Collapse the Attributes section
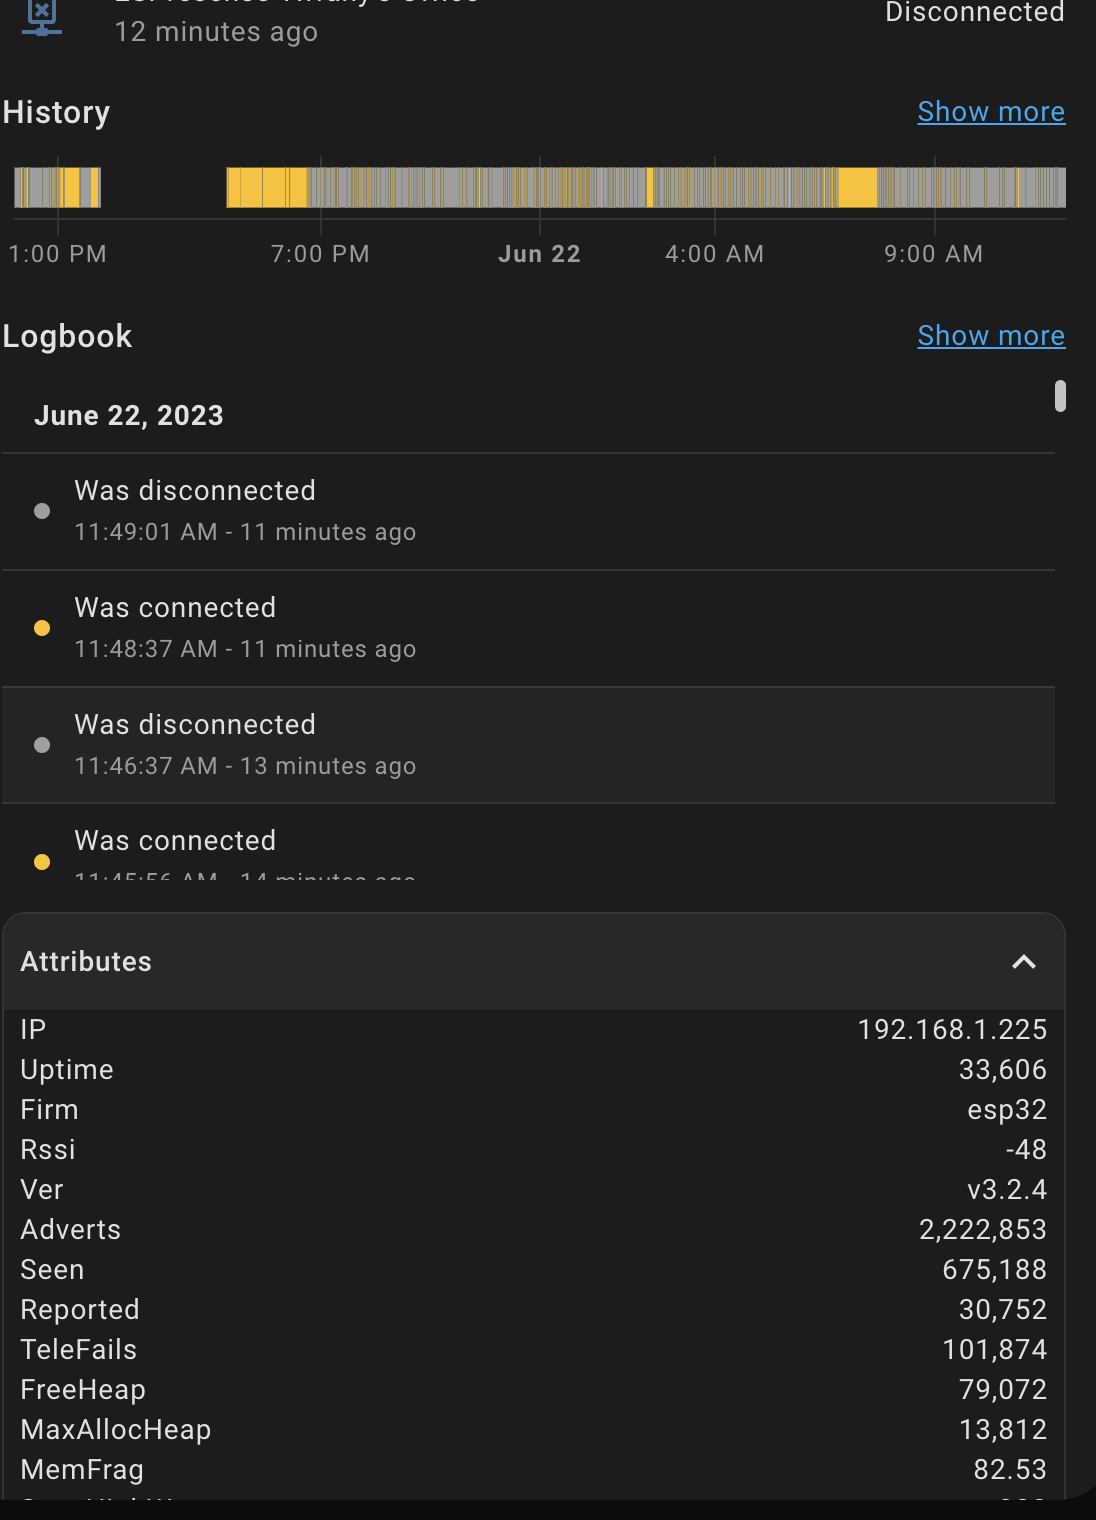Image resolution: width=1096 pixels, height=1520 pixels. (x=1023, y=961)
